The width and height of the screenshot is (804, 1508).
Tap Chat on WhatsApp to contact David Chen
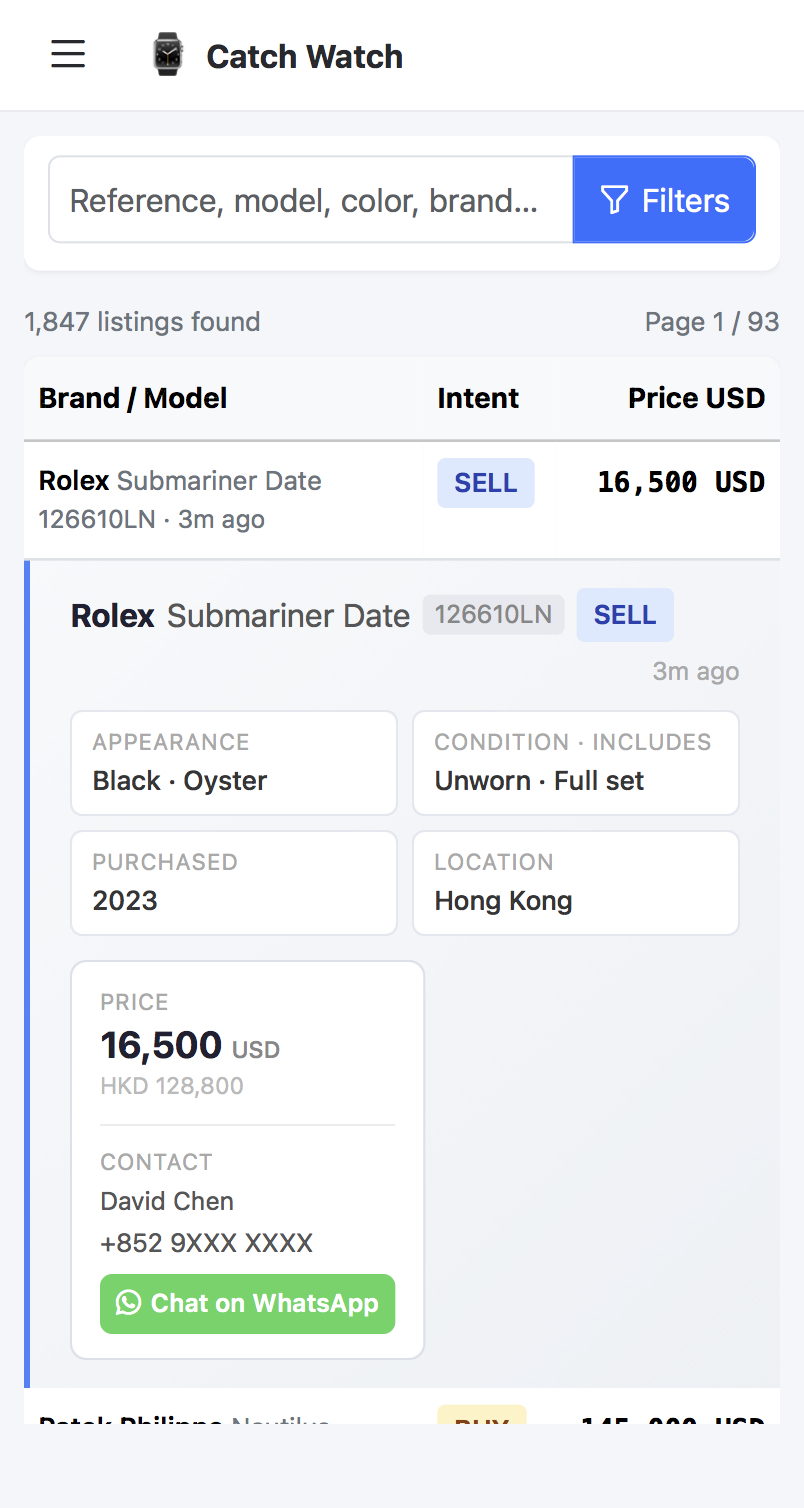click(x=247, y=1303)
